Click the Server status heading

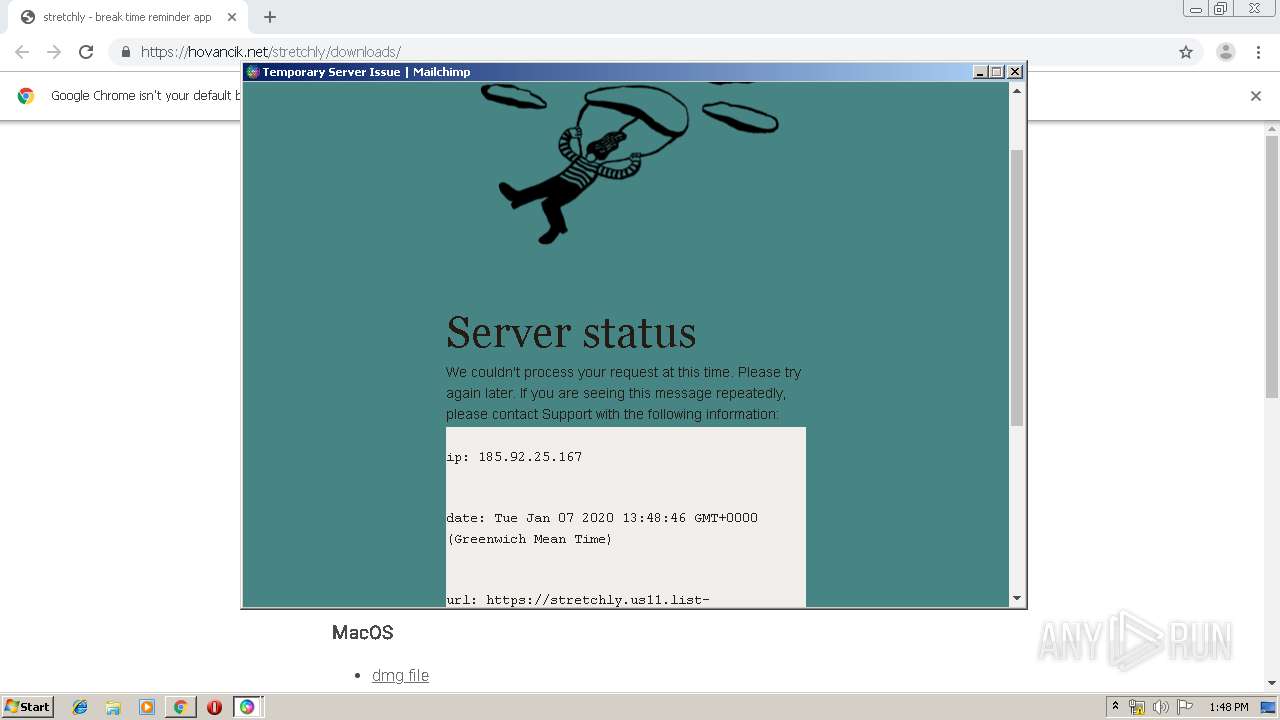(571, 332)
